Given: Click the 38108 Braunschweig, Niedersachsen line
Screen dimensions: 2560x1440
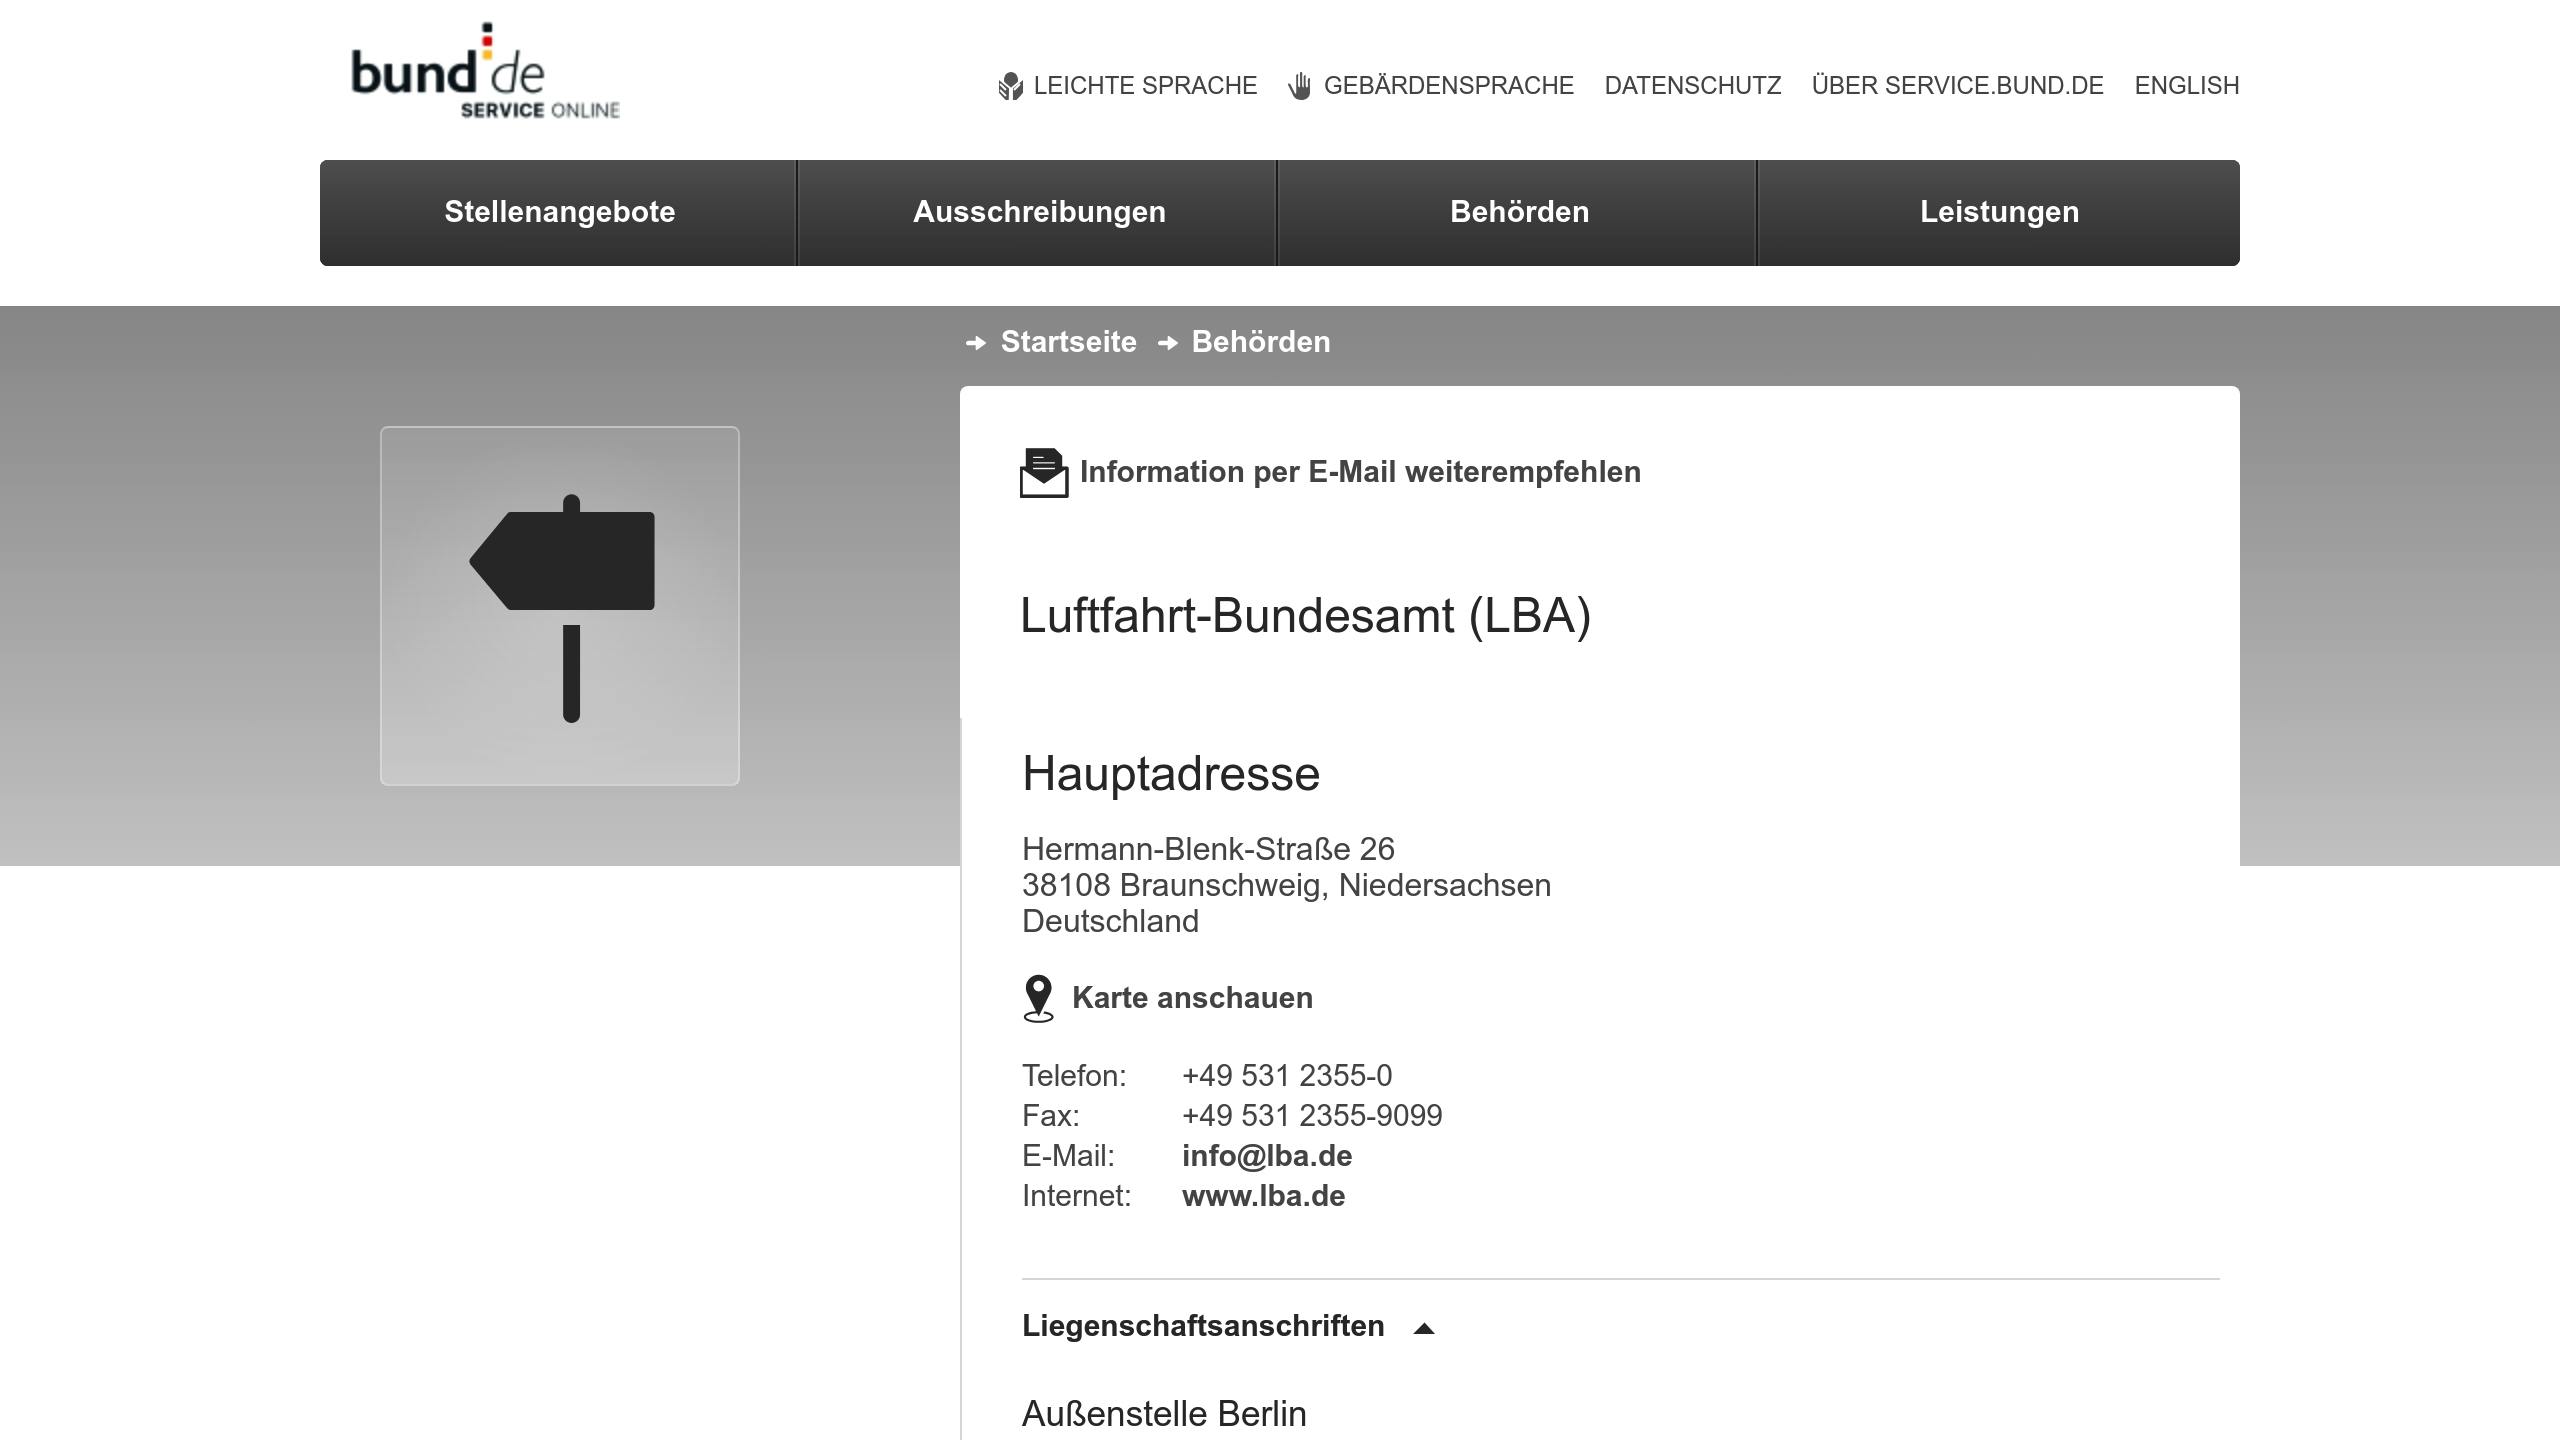Looking at the screenshot, I should tap(1286, 885).
